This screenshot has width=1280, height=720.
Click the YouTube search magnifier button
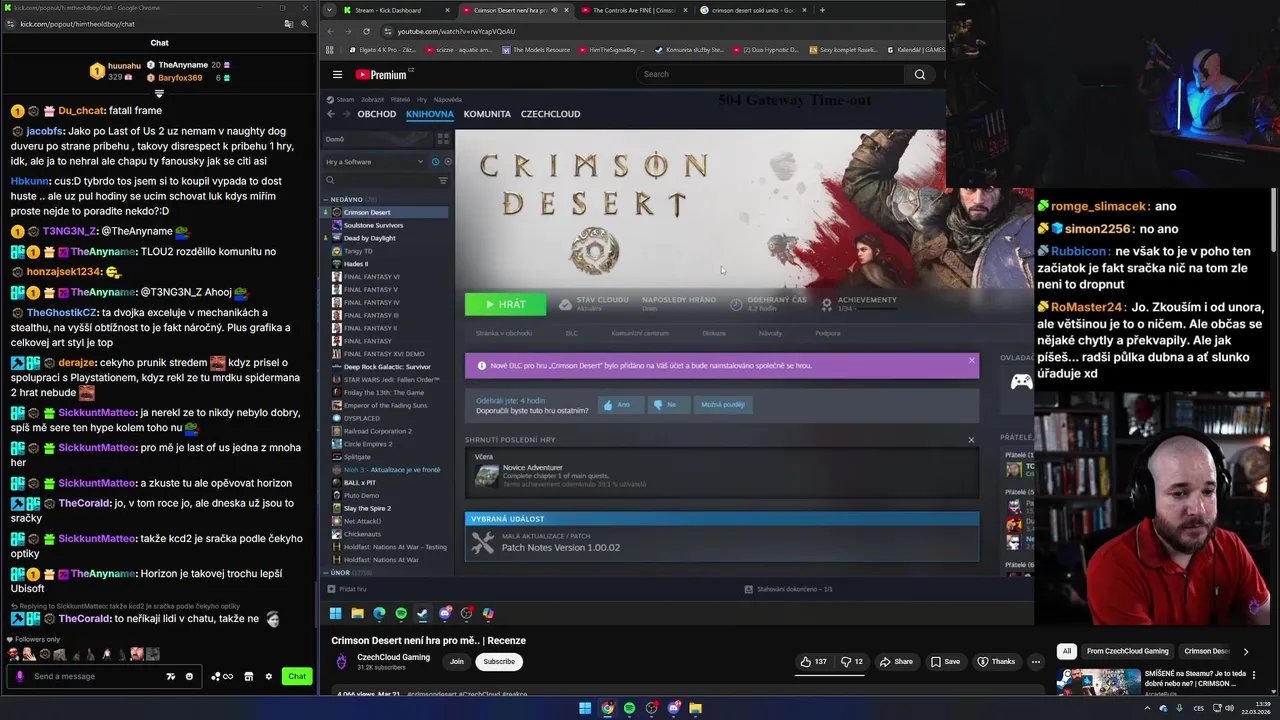920,74
